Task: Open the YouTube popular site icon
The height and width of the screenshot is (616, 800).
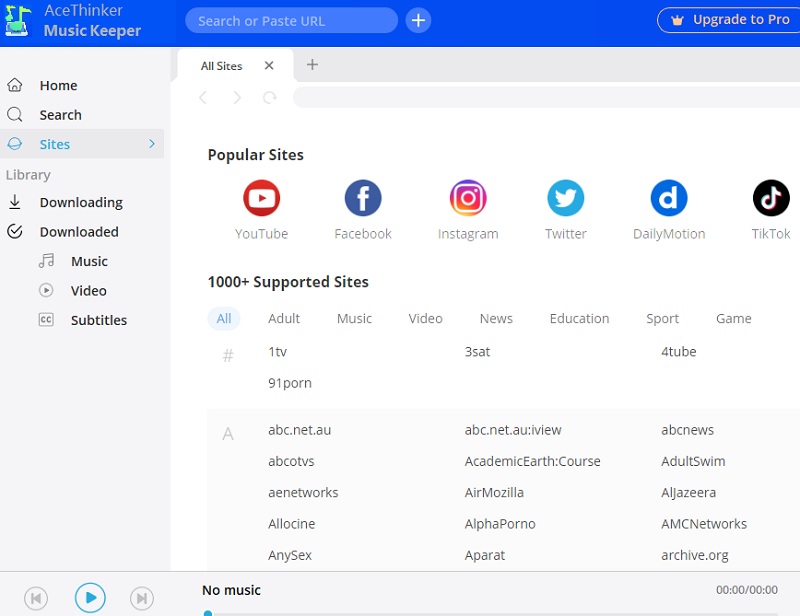Action: 261,198
